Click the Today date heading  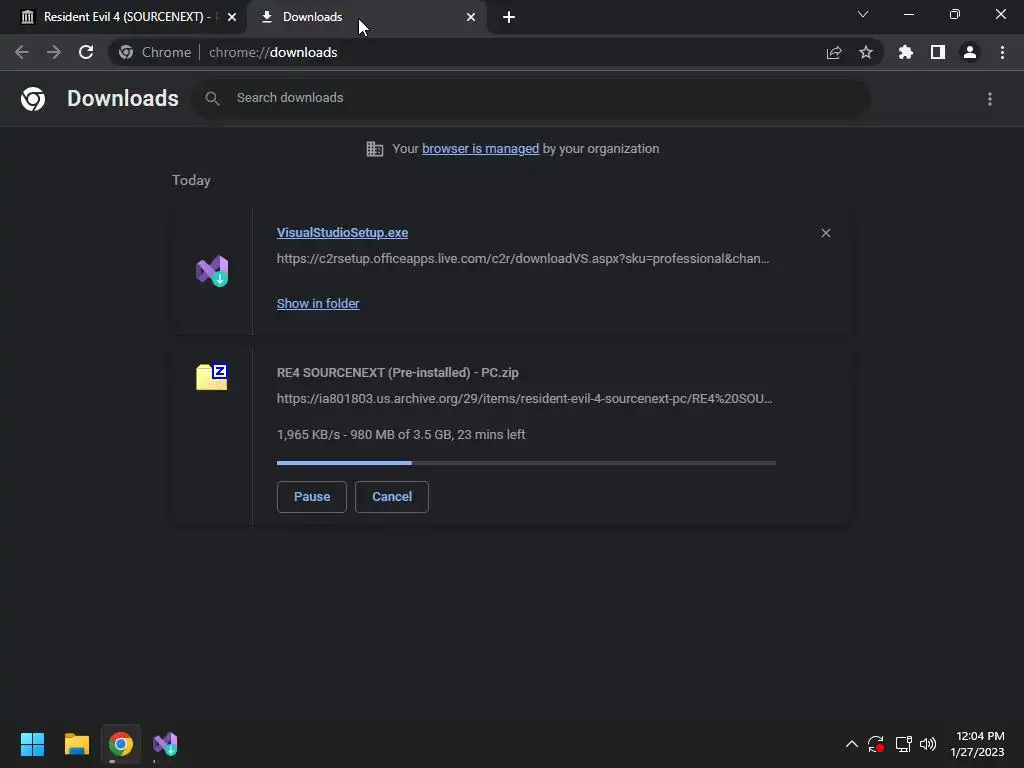pyautogui.click(x=191, y=181)
